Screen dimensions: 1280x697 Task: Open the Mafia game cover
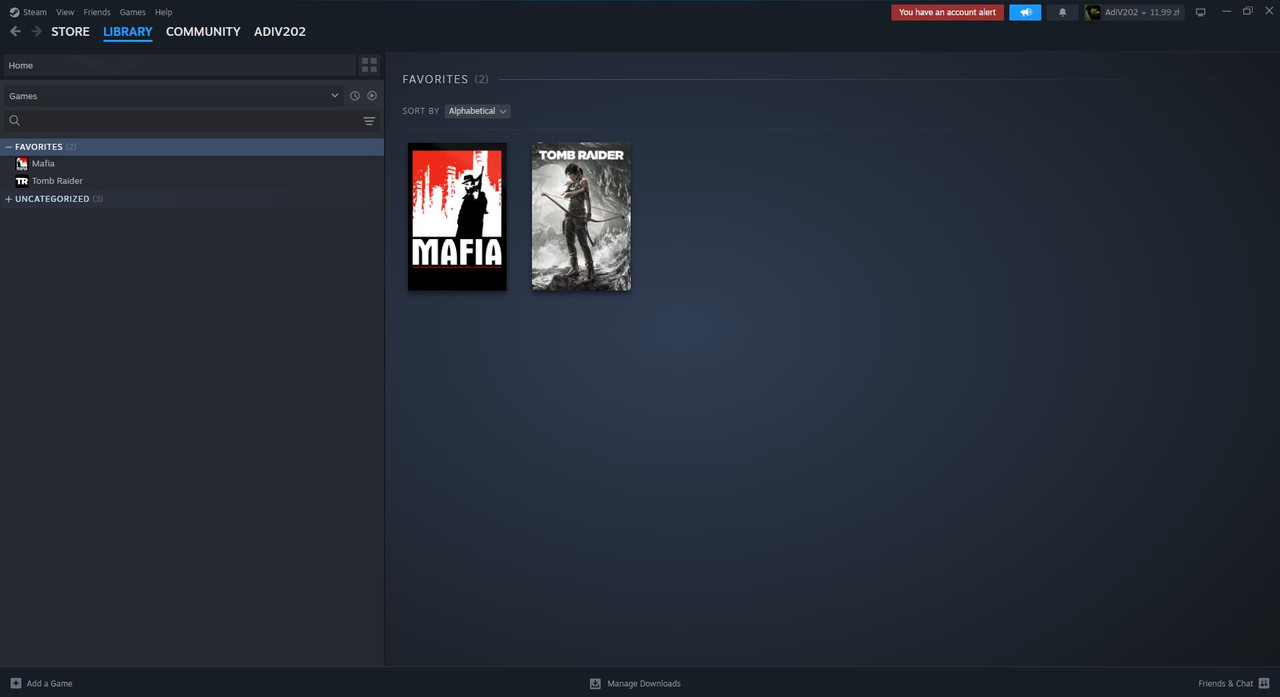pos(457,217)
